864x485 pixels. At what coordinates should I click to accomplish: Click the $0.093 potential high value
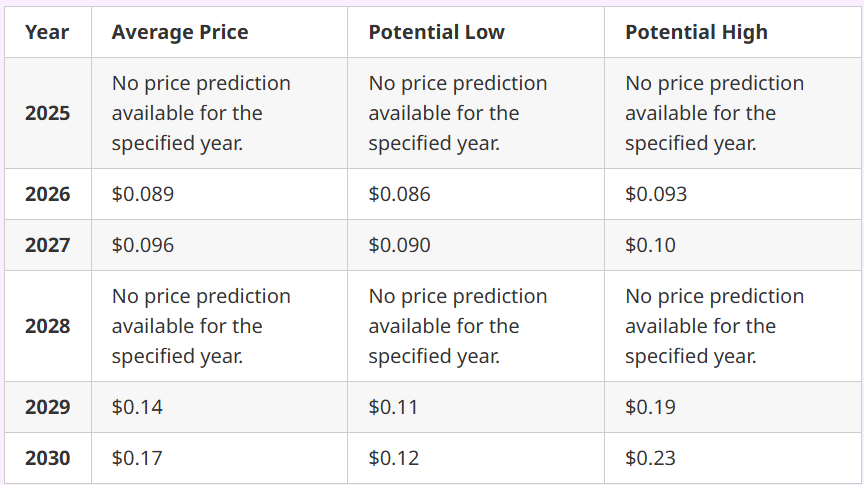coord(656,194)
